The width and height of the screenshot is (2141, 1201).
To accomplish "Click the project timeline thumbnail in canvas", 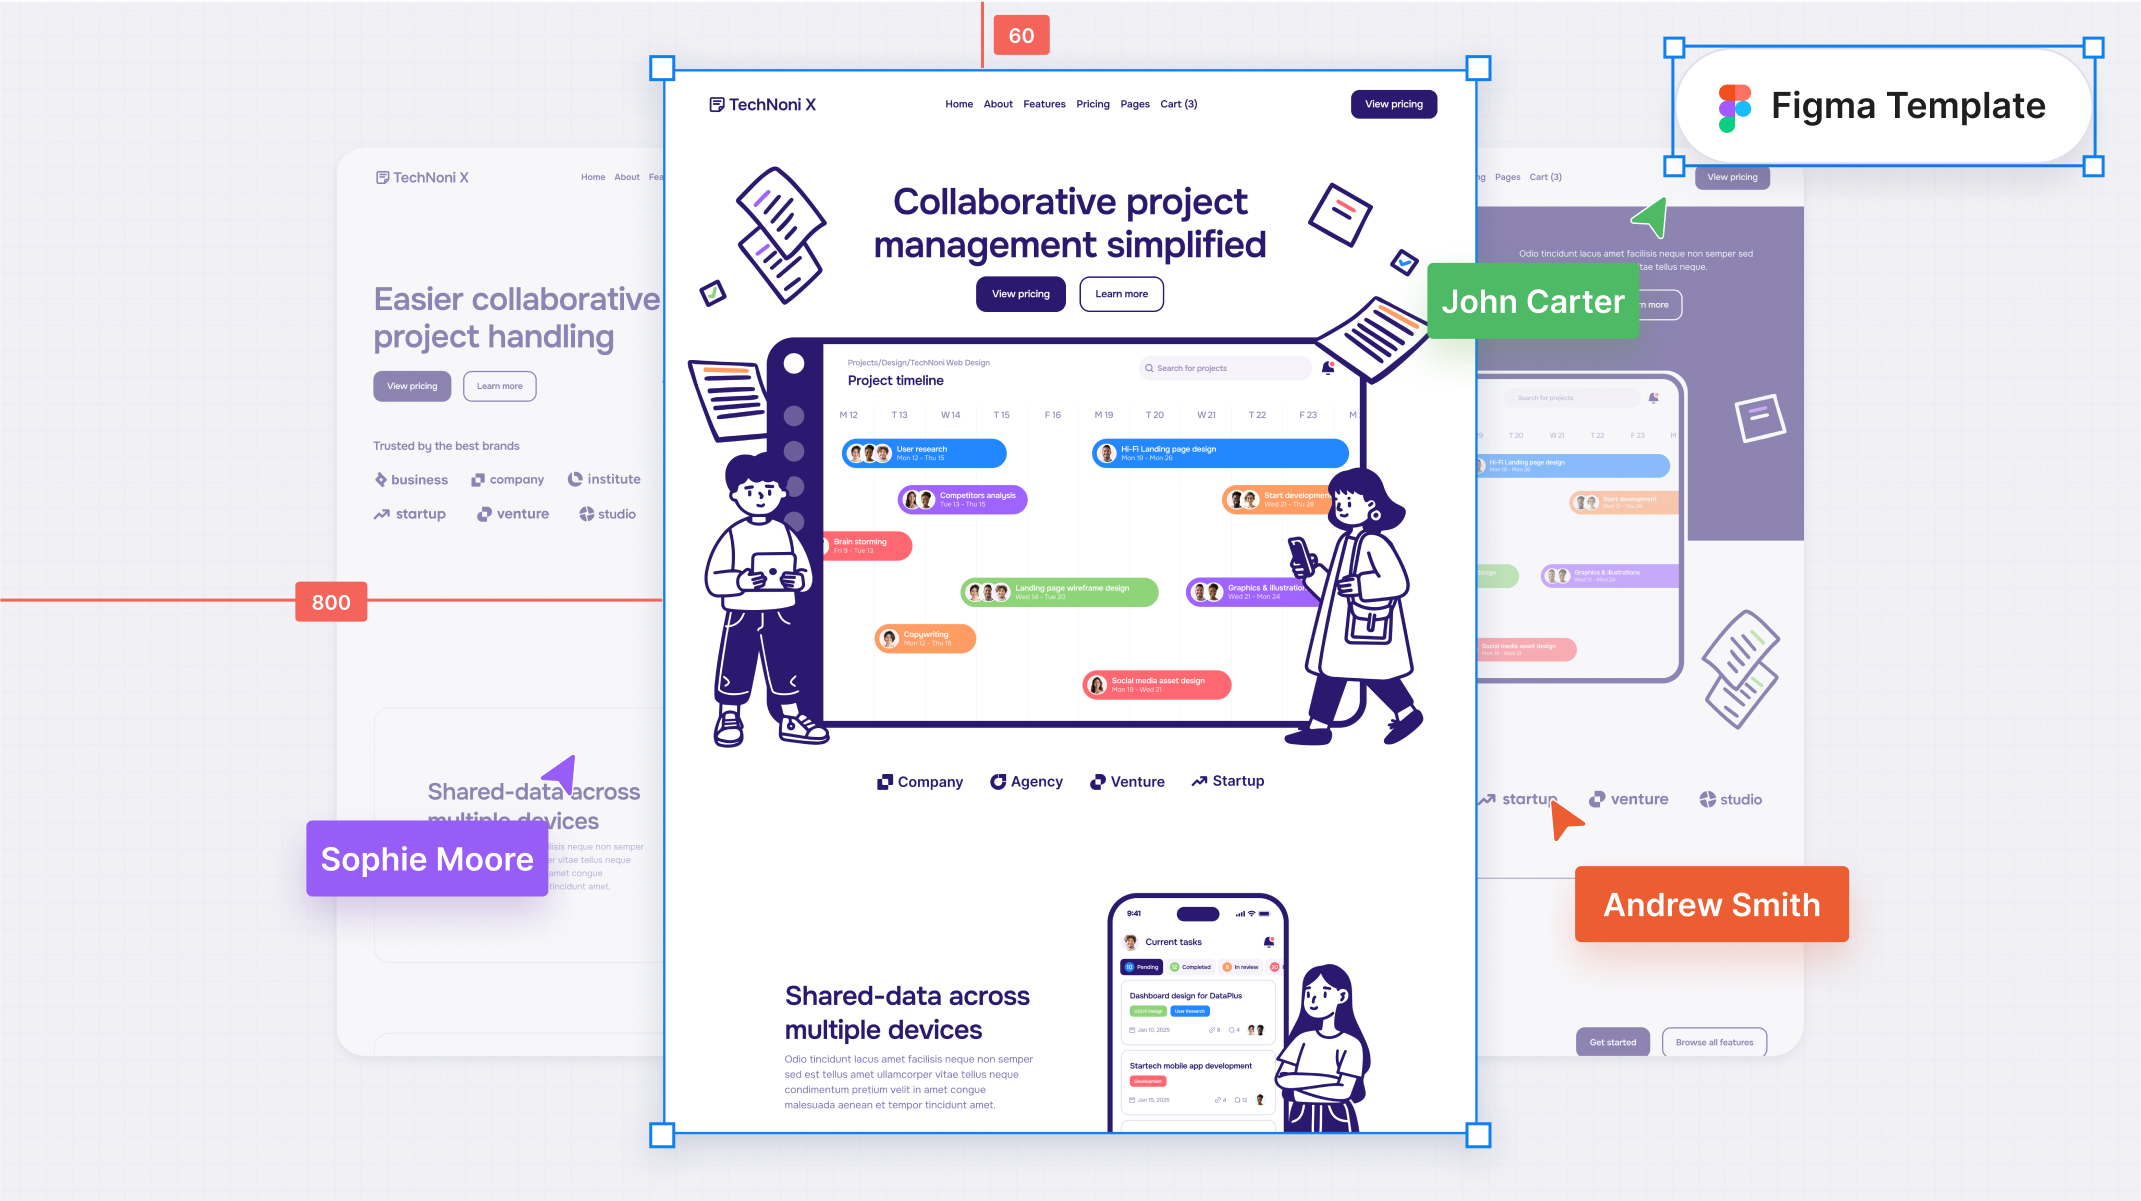I will pyautogui.click(x=1070, y=544).
